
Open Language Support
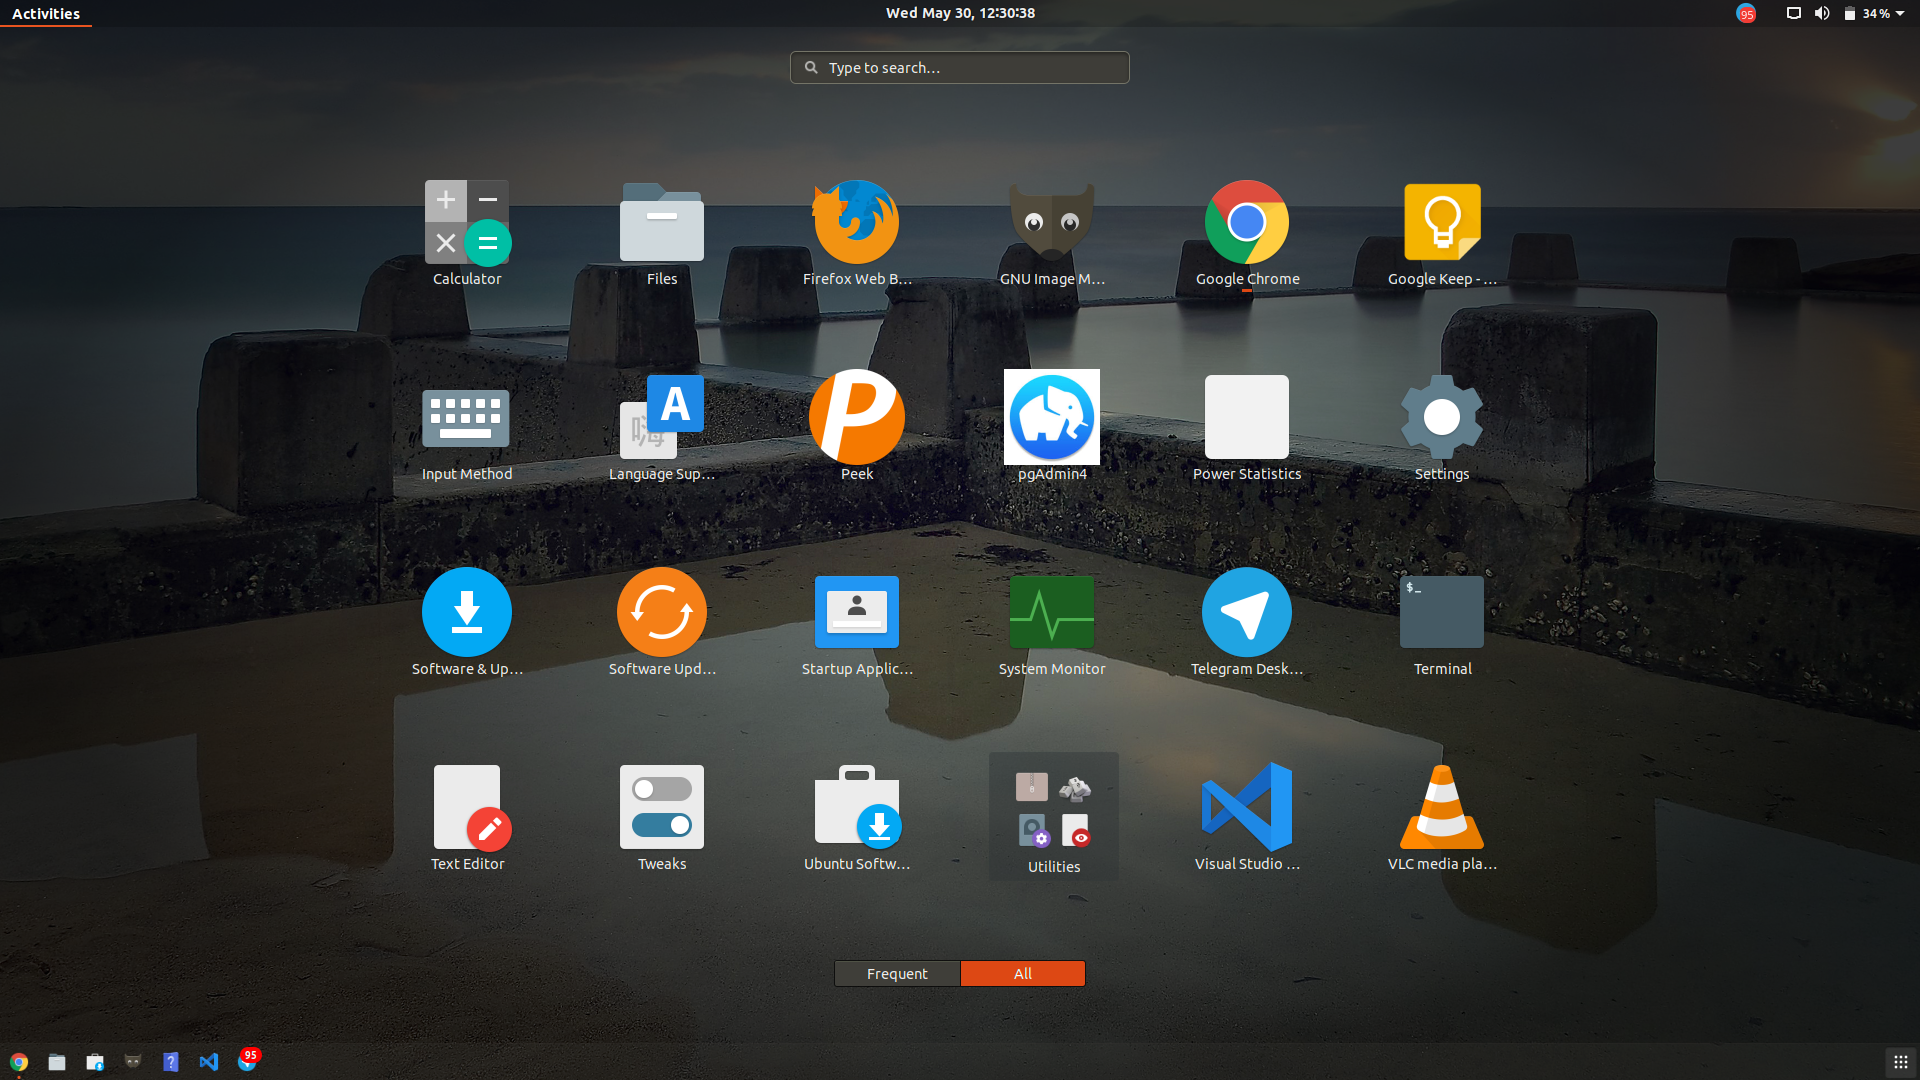click(661, 429)
